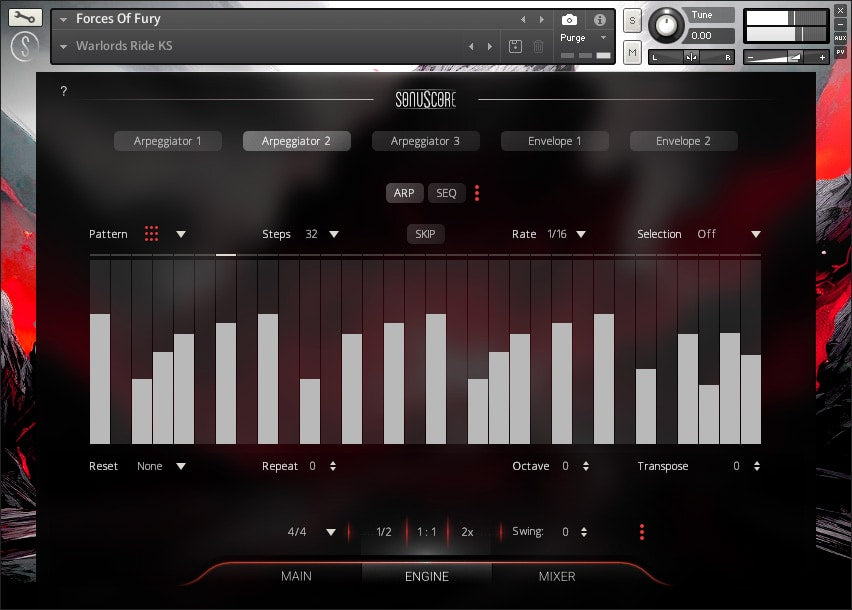Image resolution: width=852 pixels, height=610 pixels.
Task: Minimize the instrument header view
Action: (x=840, y=24)
